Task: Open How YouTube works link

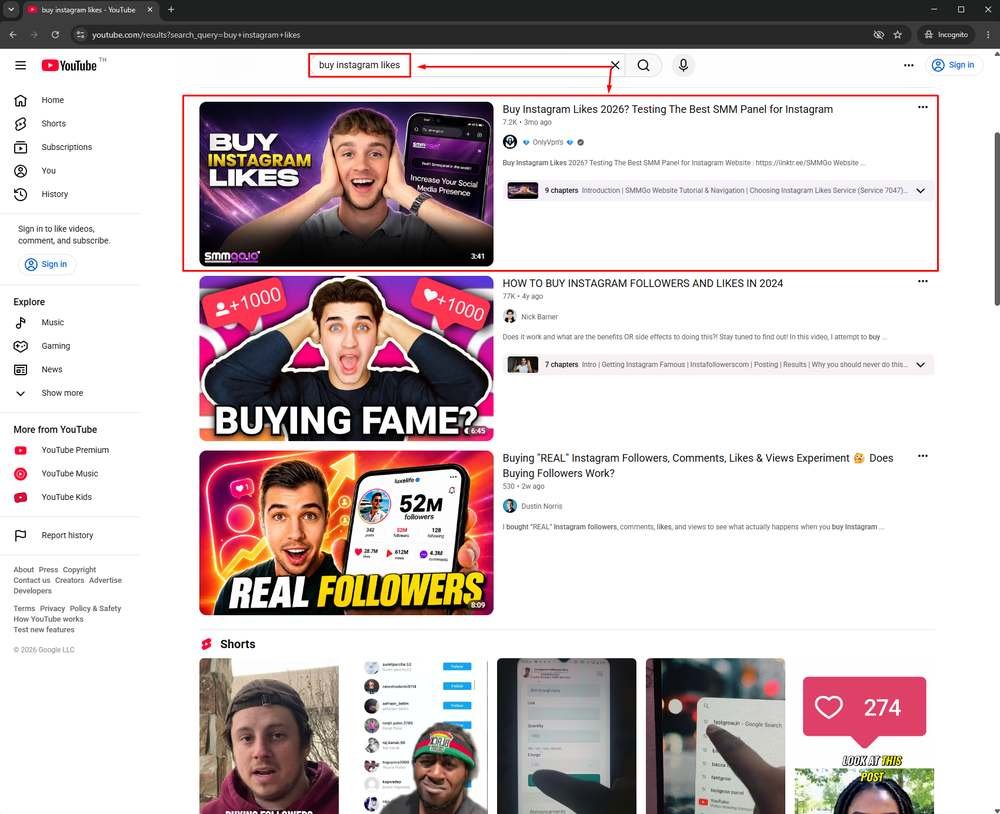Action: click(x=48, y=619)
